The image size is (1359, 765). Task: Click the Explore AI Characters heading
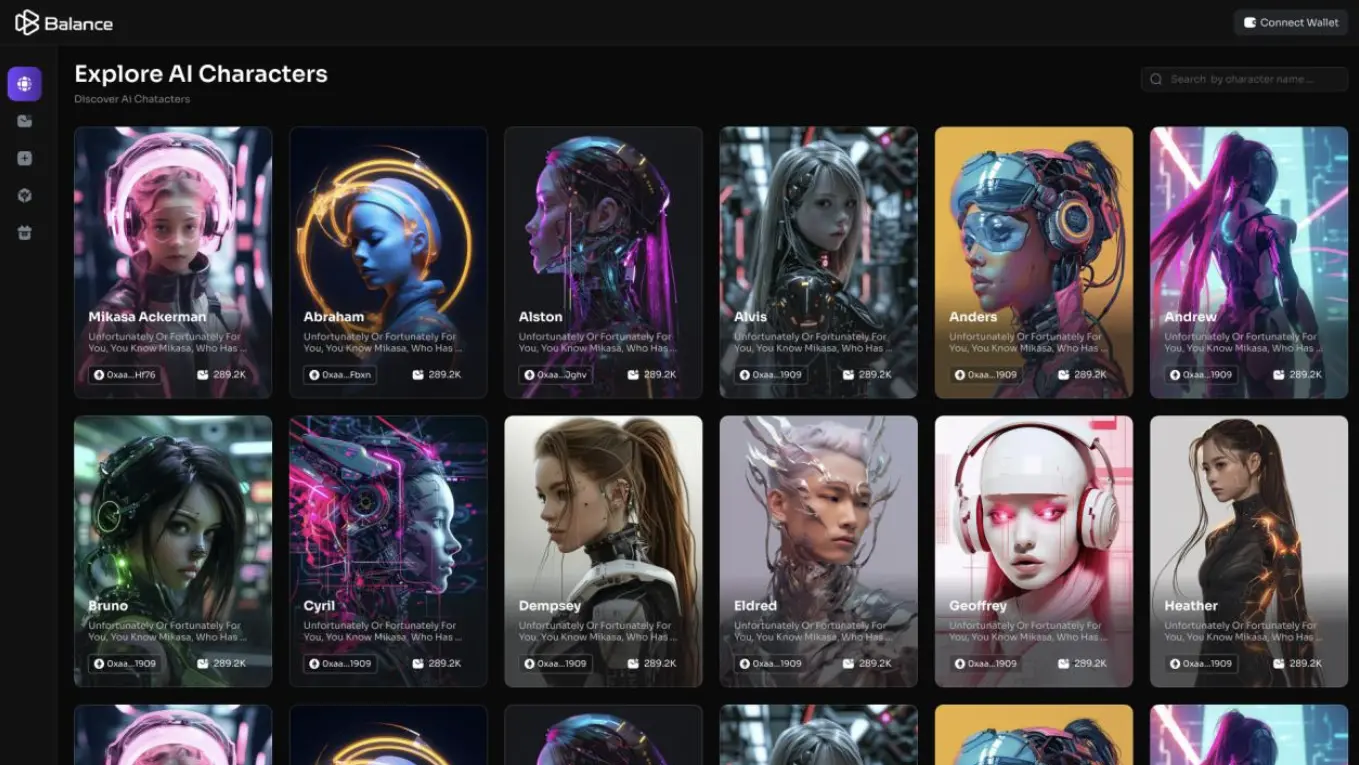200,73
